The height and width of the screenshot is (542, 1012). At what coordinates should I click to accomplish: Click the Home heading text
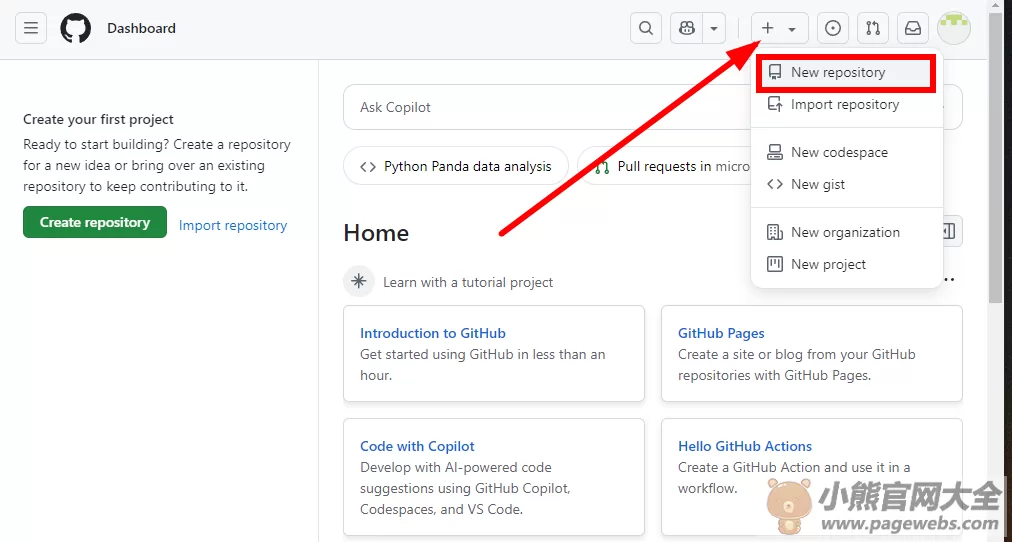click(376, 233)
